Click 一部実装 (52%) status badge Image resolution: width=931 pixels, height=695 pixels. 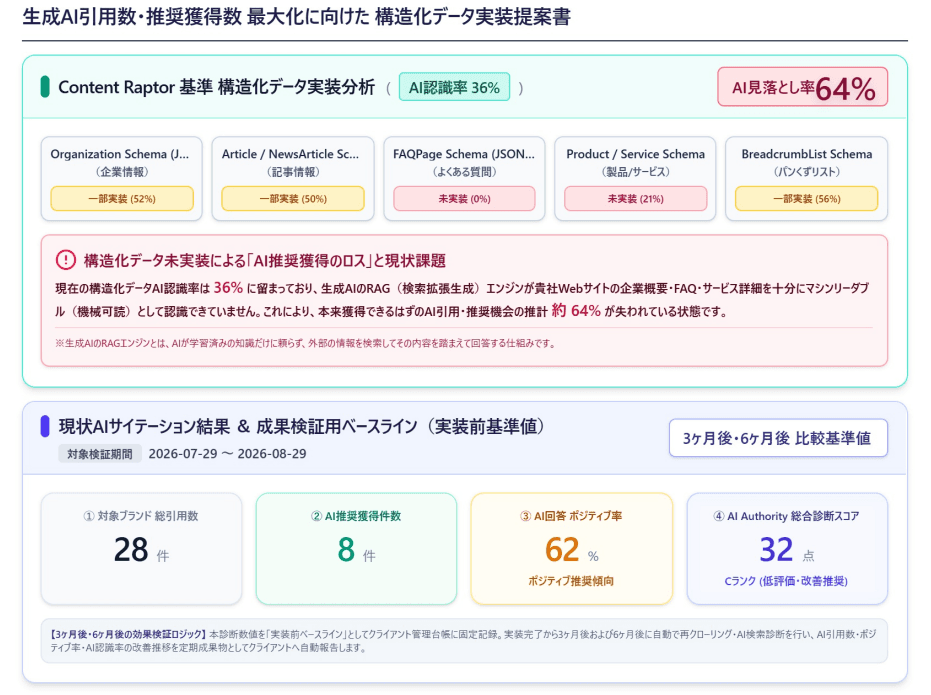click(x=122, y=199)
